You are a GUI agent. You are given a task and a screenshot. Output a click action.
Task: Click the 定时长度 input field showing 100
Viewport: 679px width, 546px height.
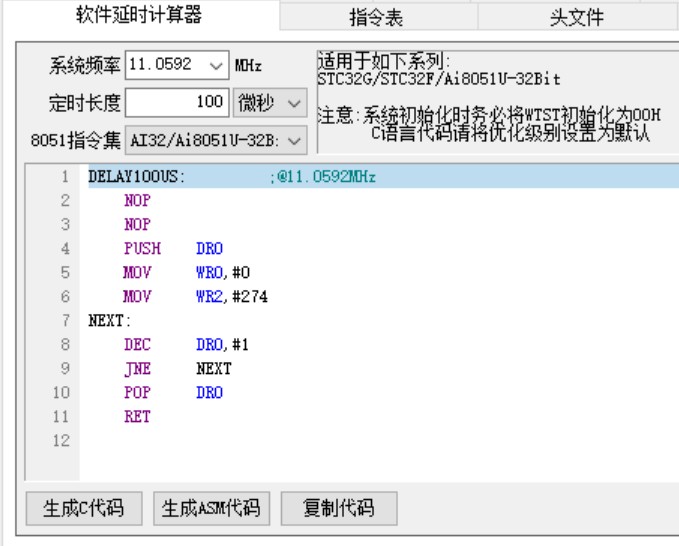point(177,103)
